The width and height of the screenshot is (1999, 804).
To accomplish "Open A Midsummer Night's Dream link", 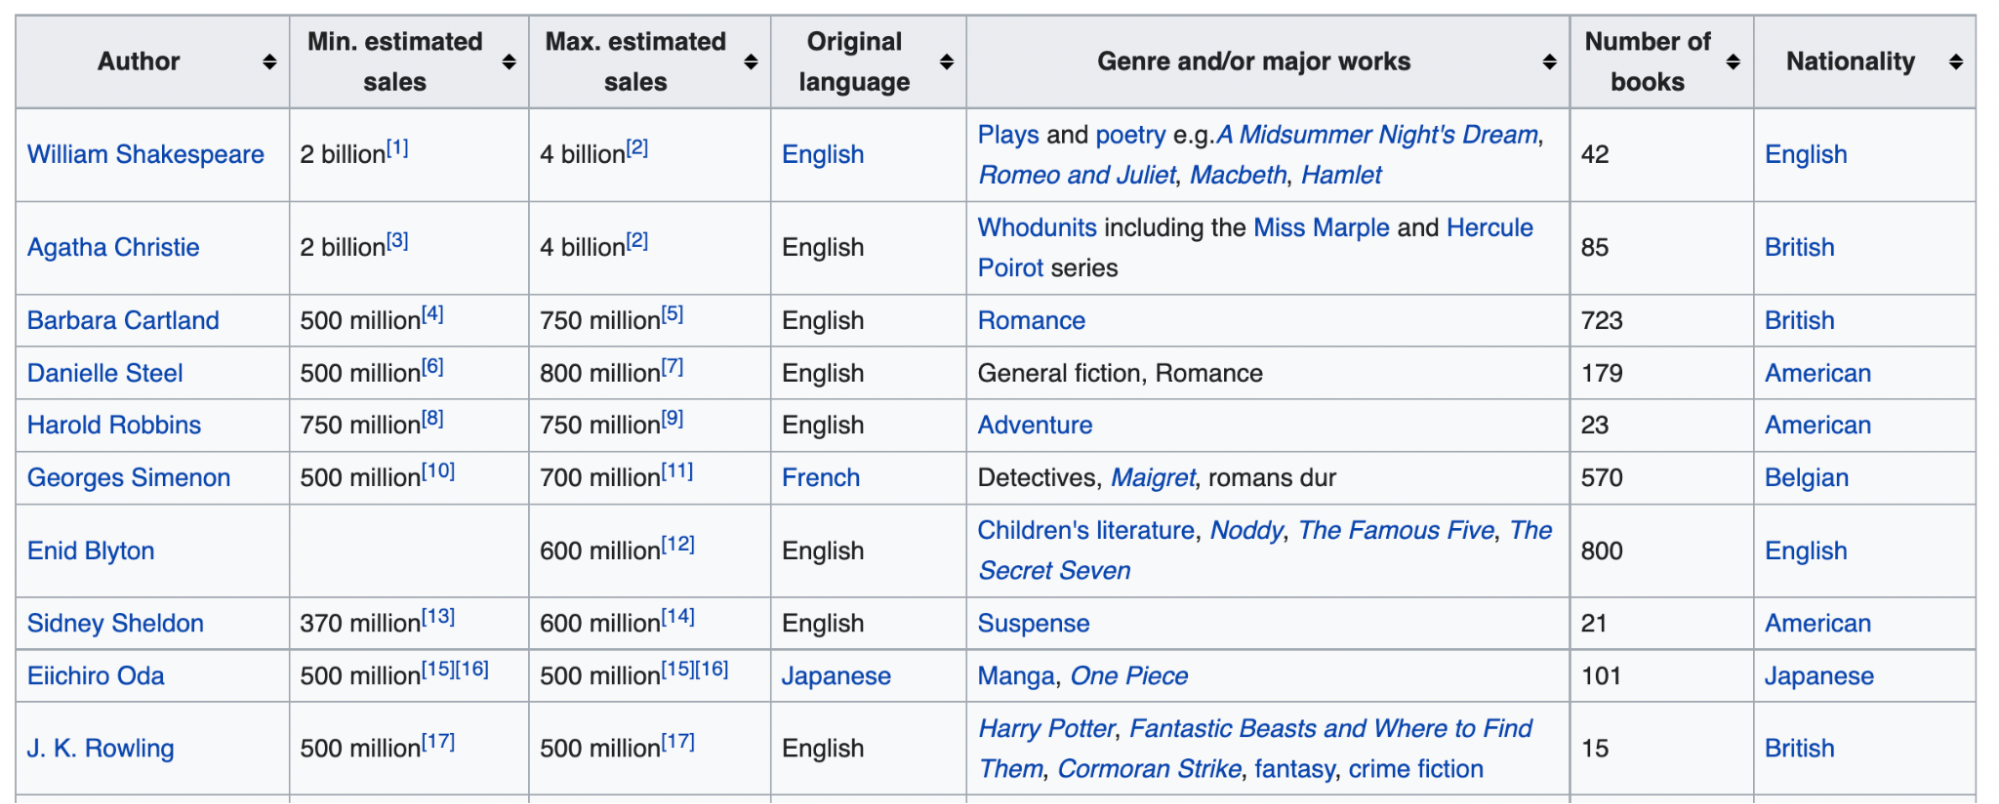I will coord(1377,135).
